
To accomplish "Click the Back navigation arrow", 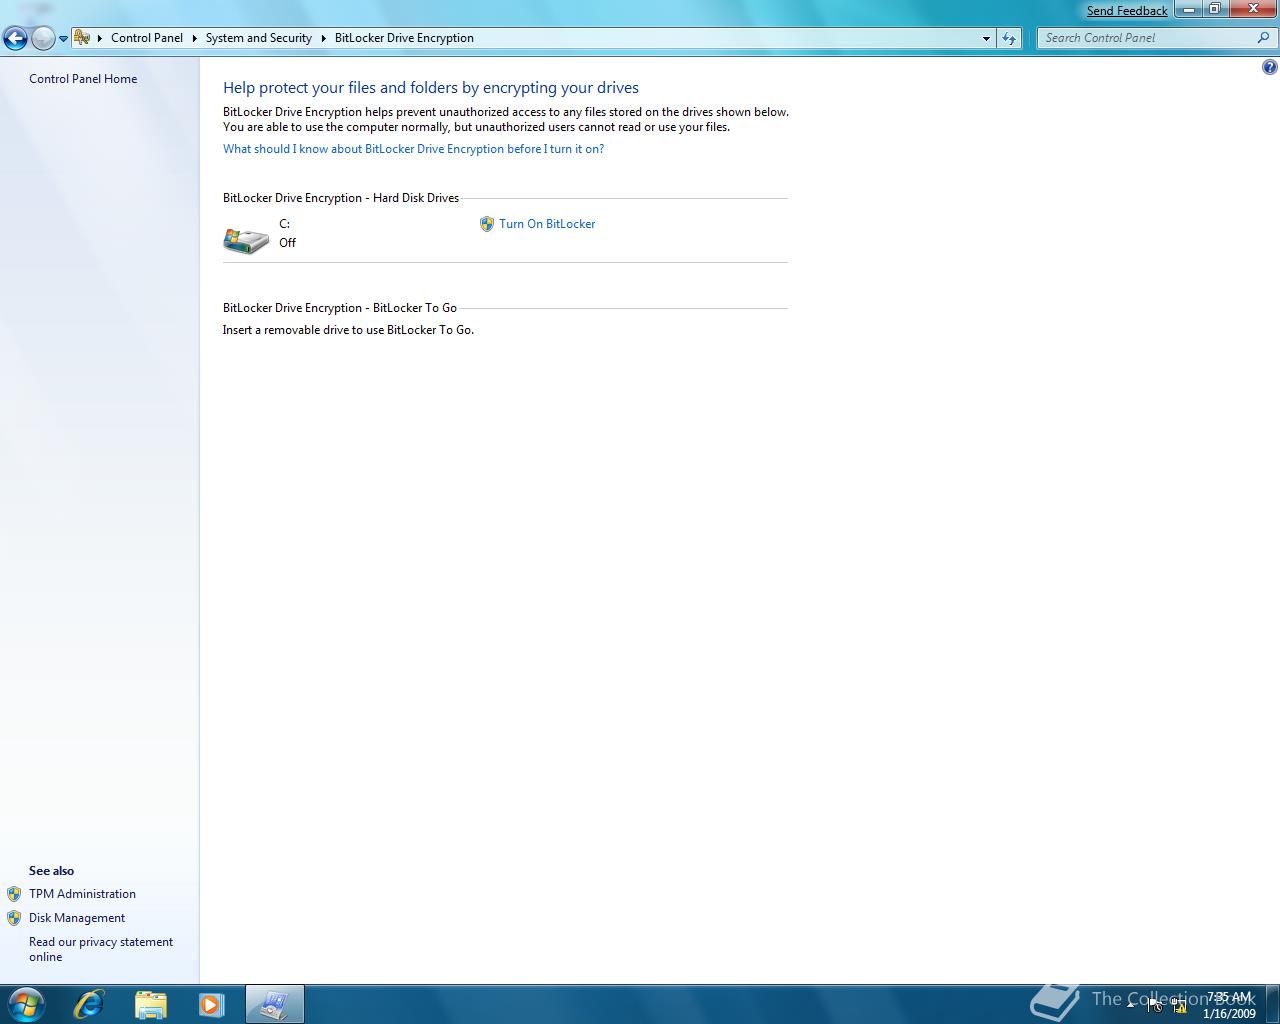I will point(15,38).
